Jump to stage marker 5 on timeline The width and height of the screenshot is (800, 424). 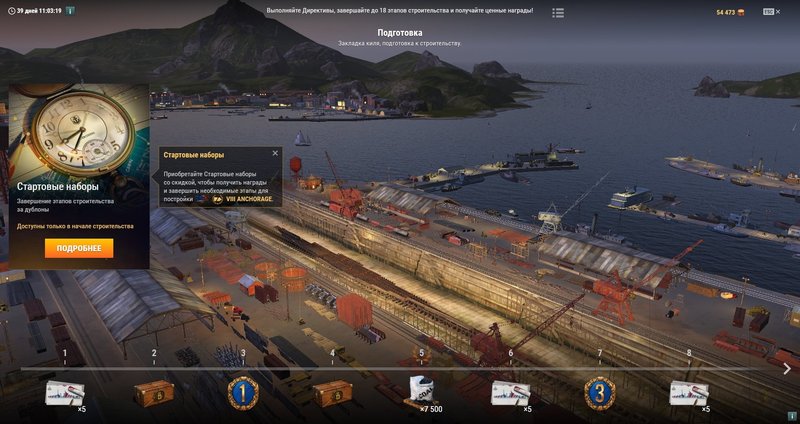(x=421, y=353)
